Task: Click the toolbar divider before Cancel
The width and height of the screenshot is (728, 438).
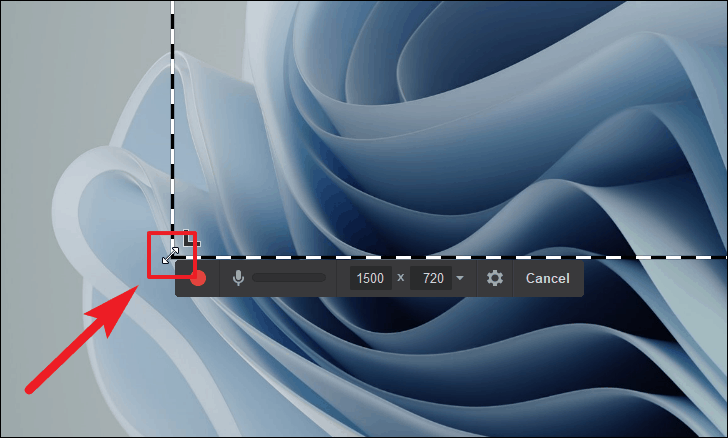Action: click(x=513, y=278)
